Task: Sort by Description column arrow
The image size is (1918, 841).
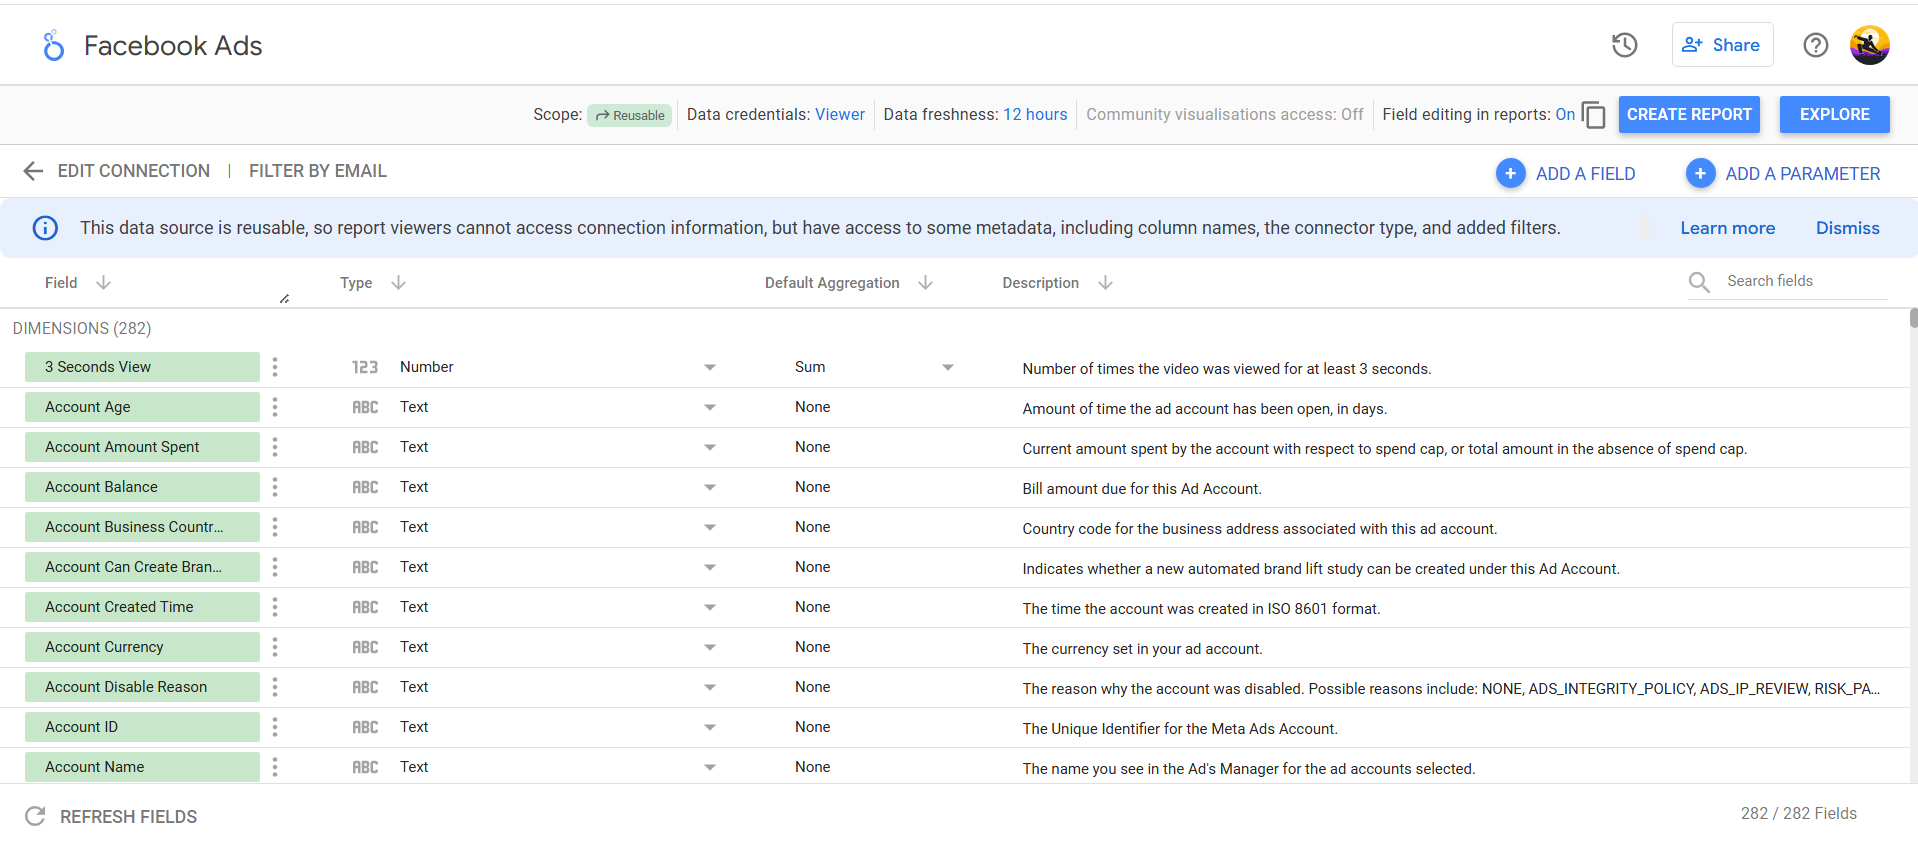Action: (1105, 283)
